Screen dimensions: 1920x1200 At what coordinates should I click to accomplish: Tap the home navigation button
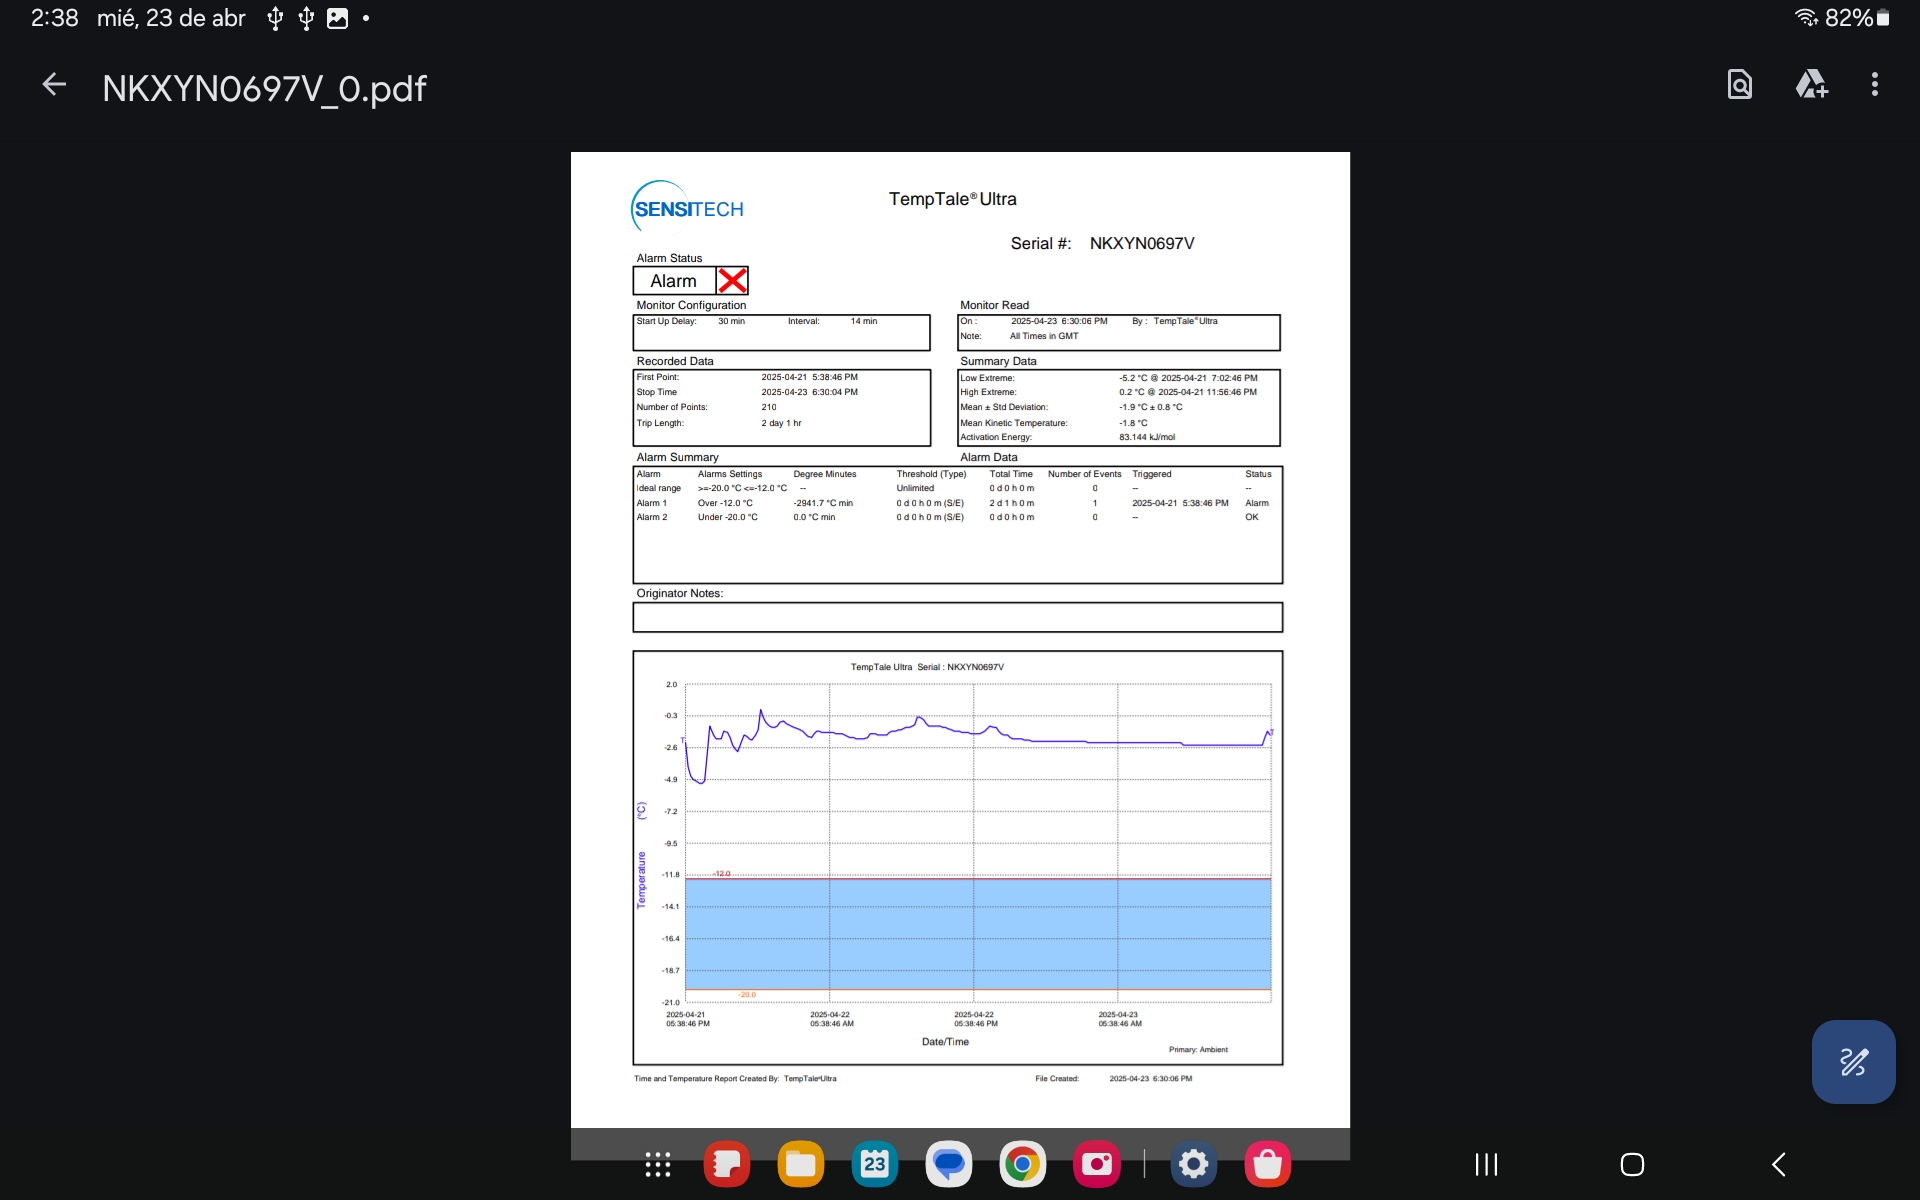(1632, 1164)
